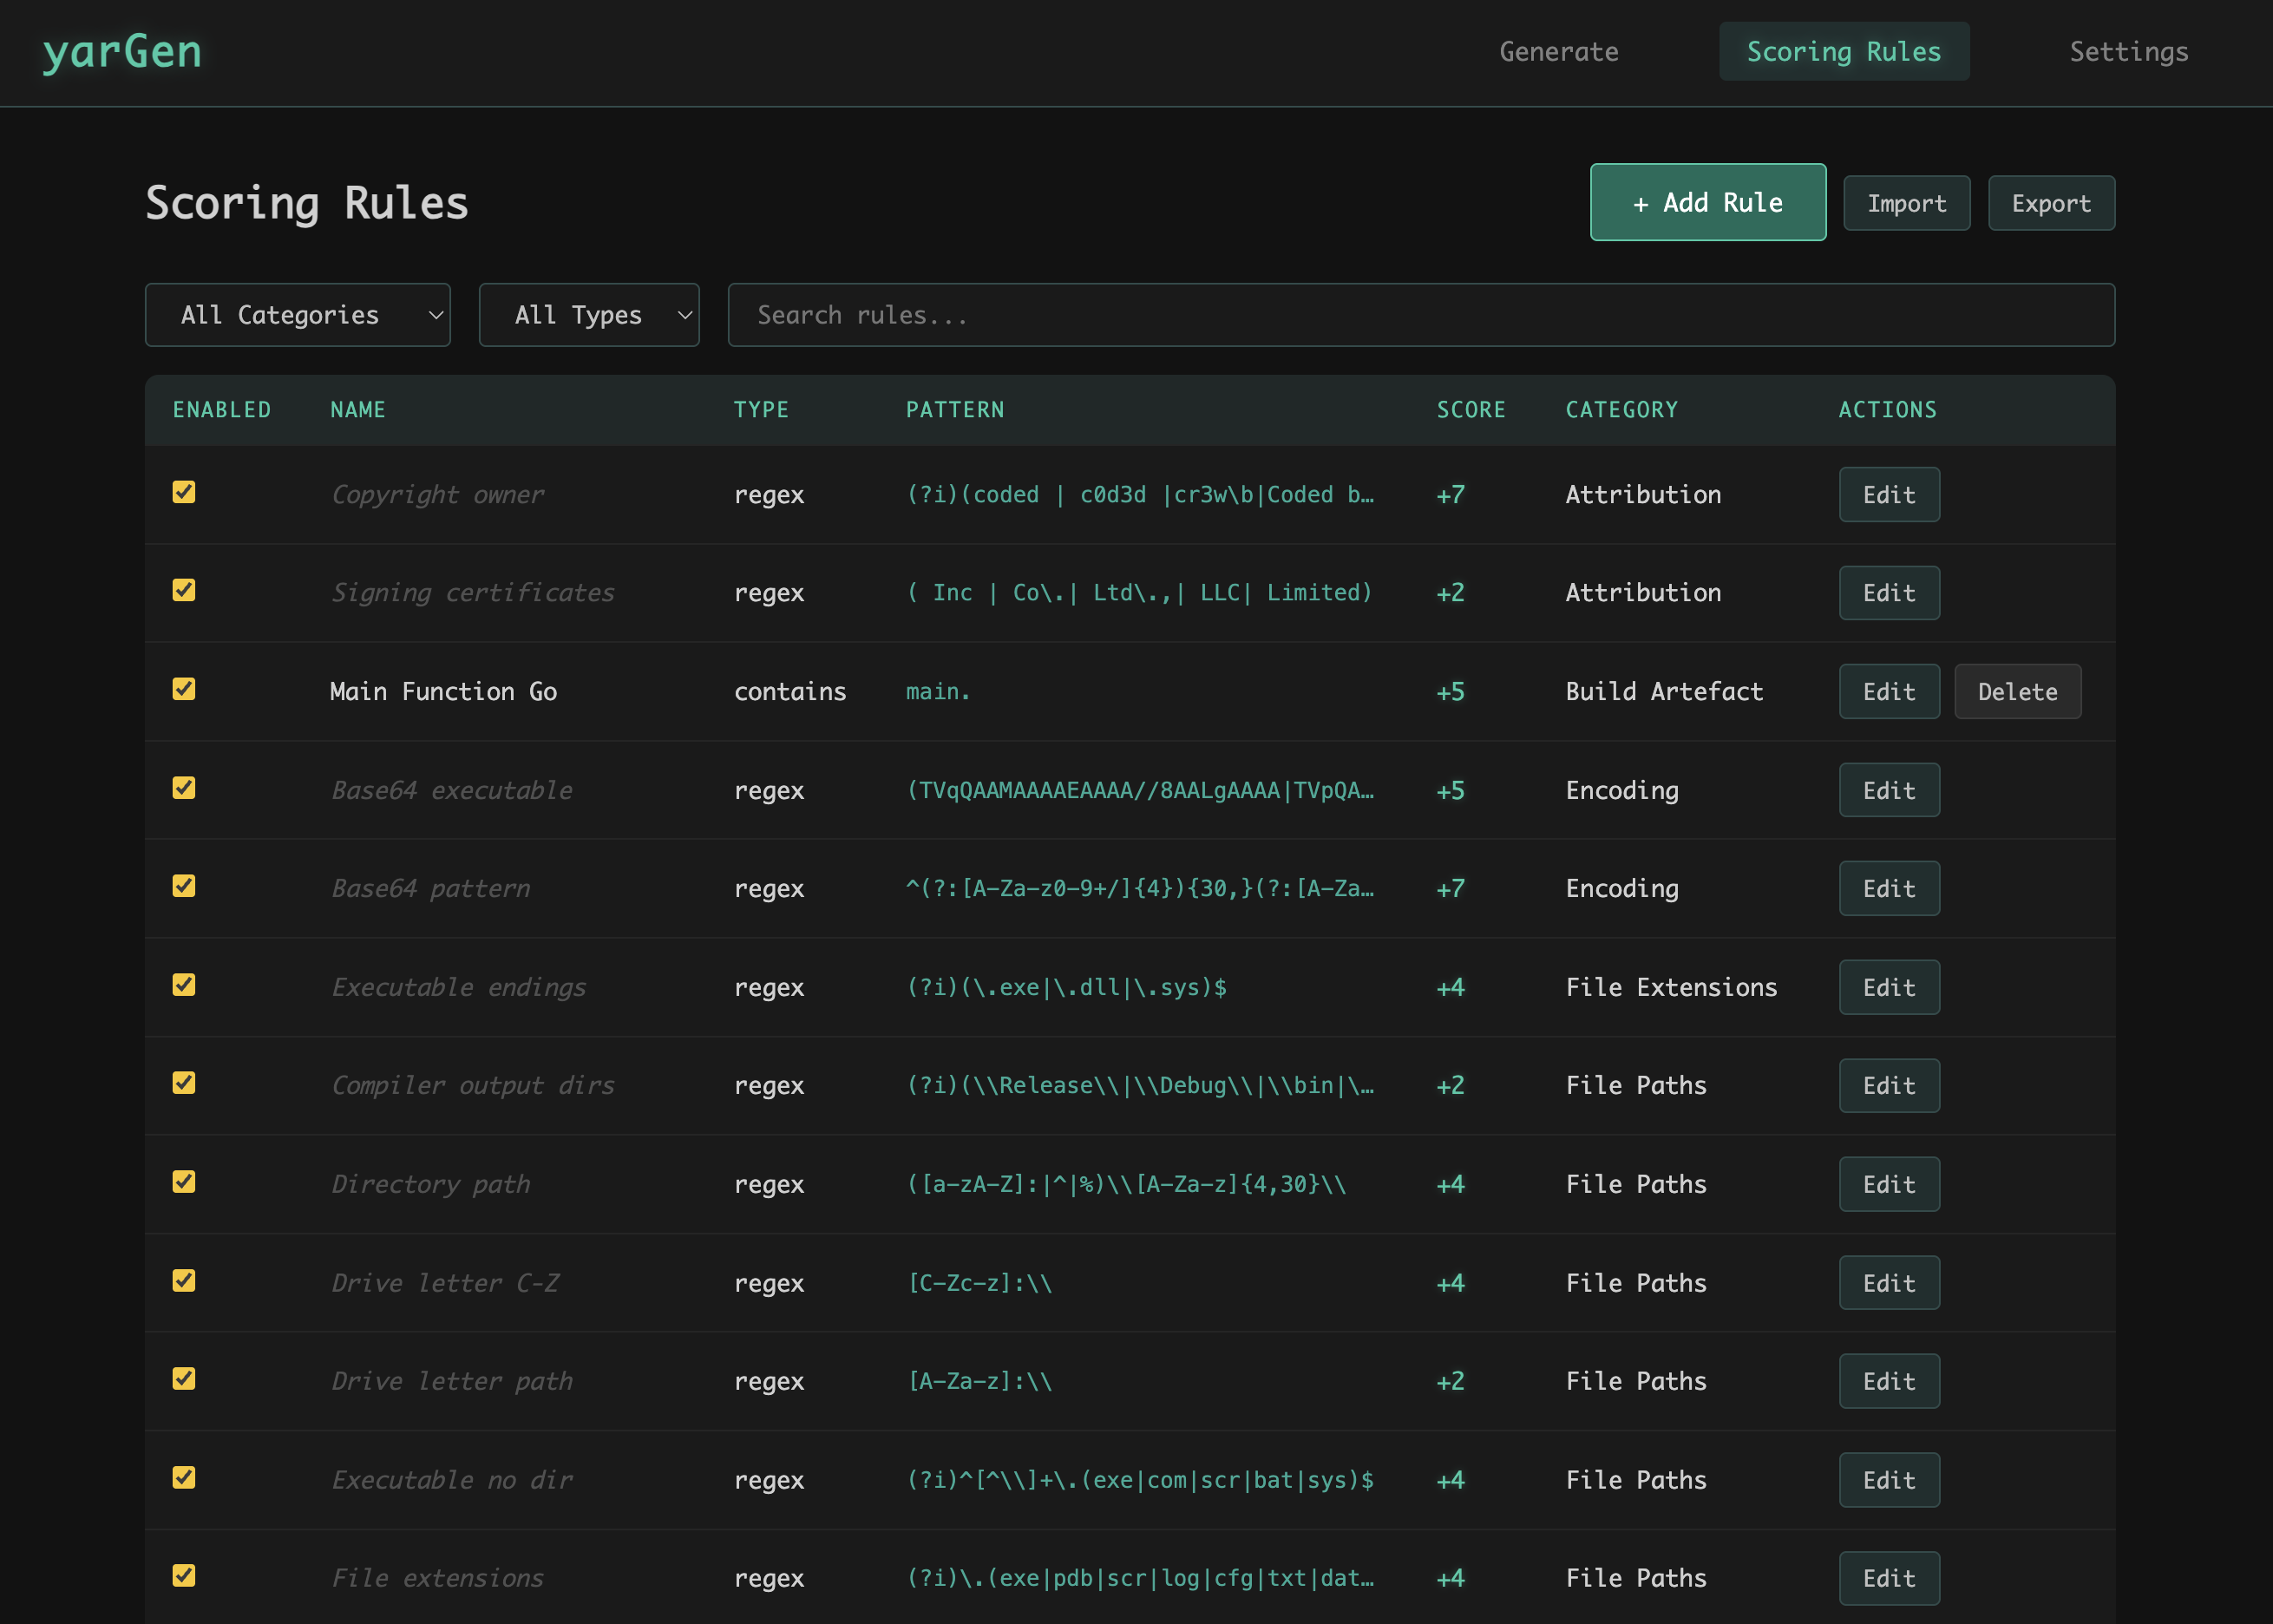
Task: Click the CATEGORY column header
Action: click(x=1622, y=410)
